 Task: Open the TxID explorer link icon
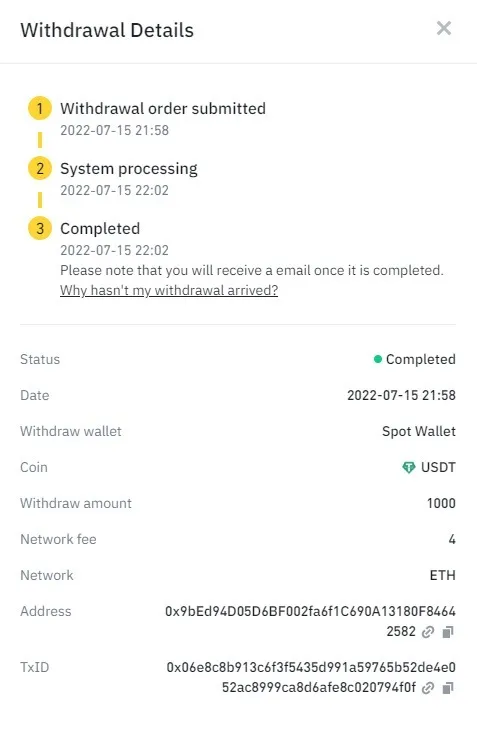(428, 688)
